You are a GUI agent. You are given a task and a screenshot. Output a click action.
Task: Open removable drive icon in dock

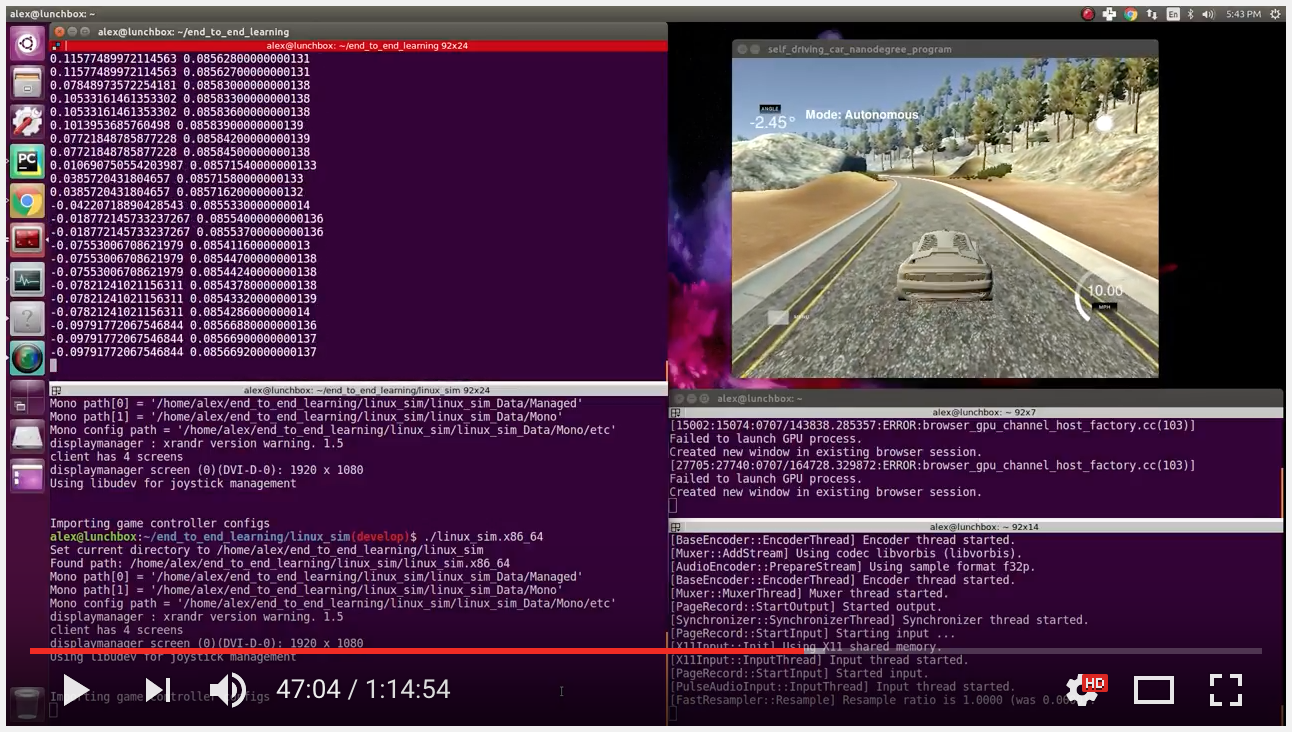[x=27, y=437]
